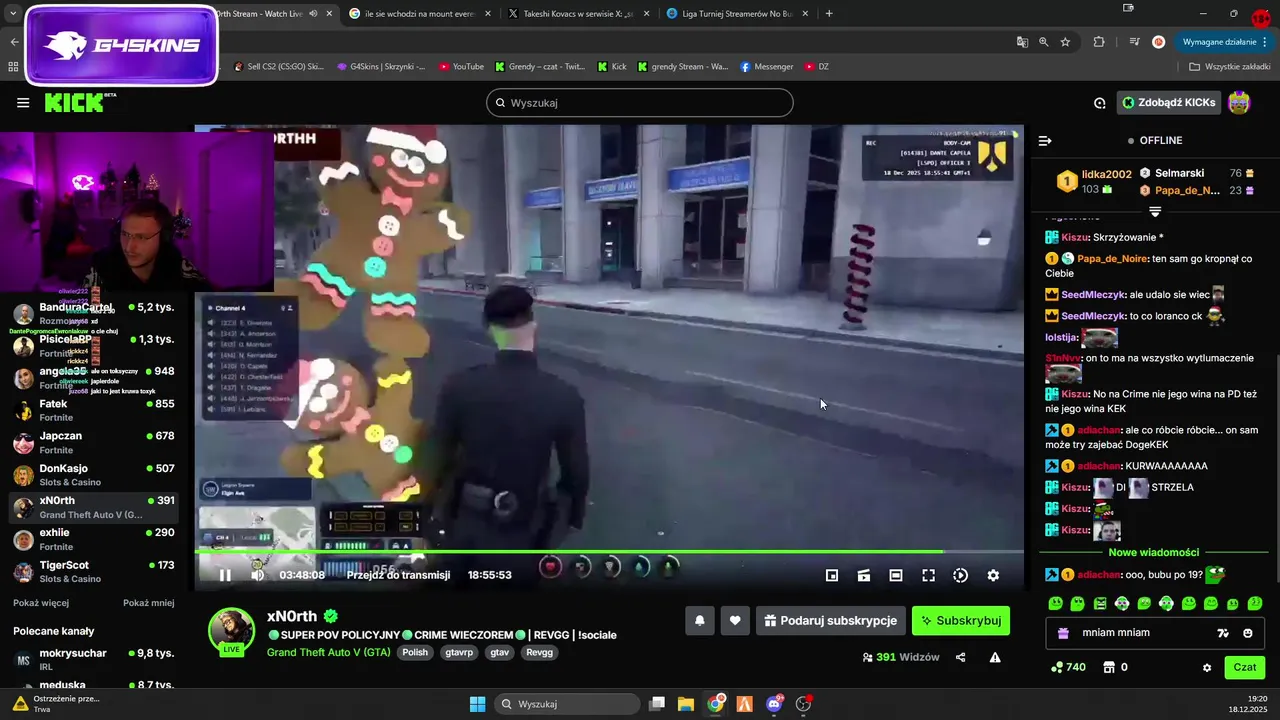
Task: Insert the first green emote in quick row
Action: point(1055,603)
